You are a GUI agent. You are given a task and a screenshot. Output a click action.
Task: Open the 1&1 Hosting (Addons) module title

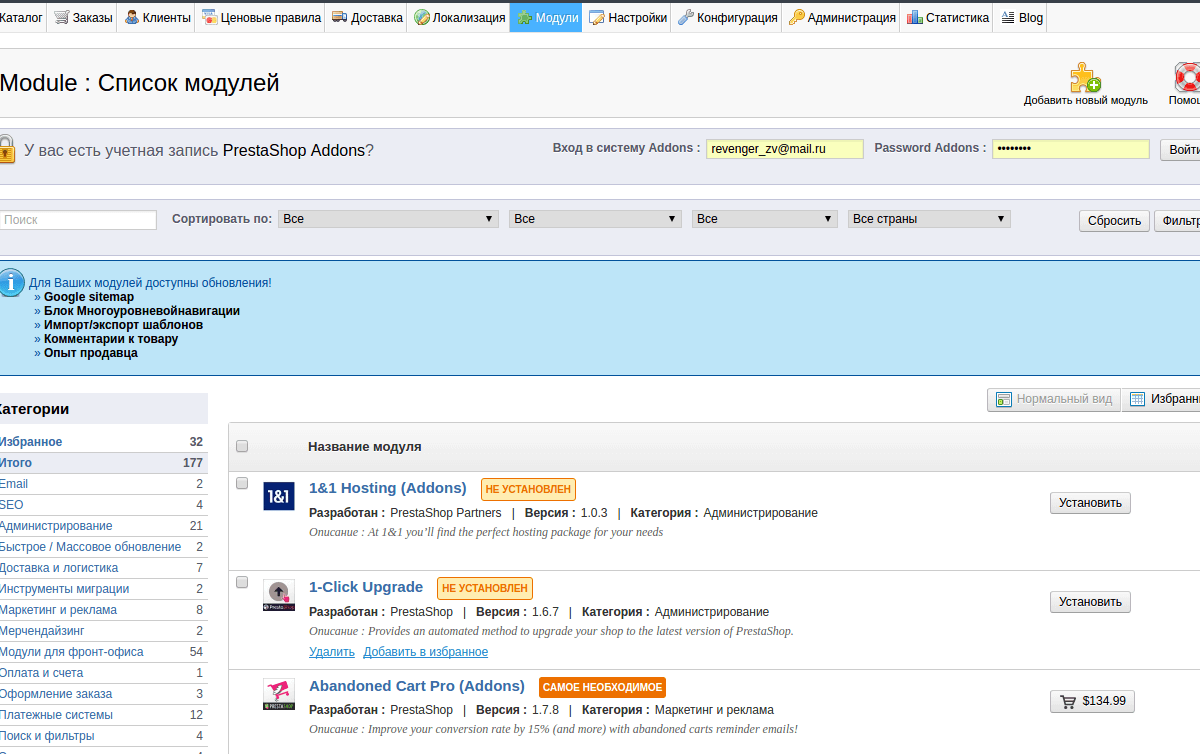(x=388, y=488)
